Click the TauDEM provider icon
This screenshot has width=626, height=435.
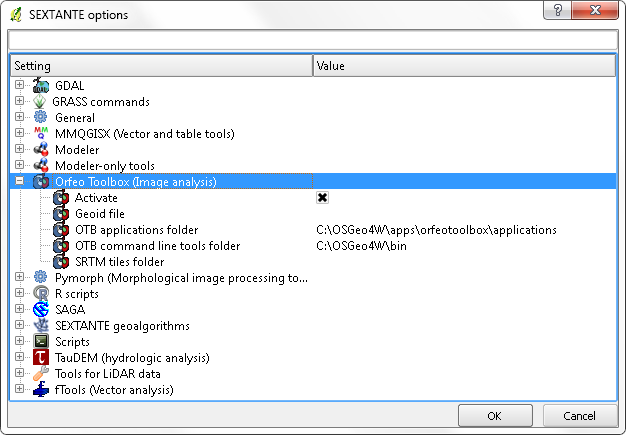40,357
